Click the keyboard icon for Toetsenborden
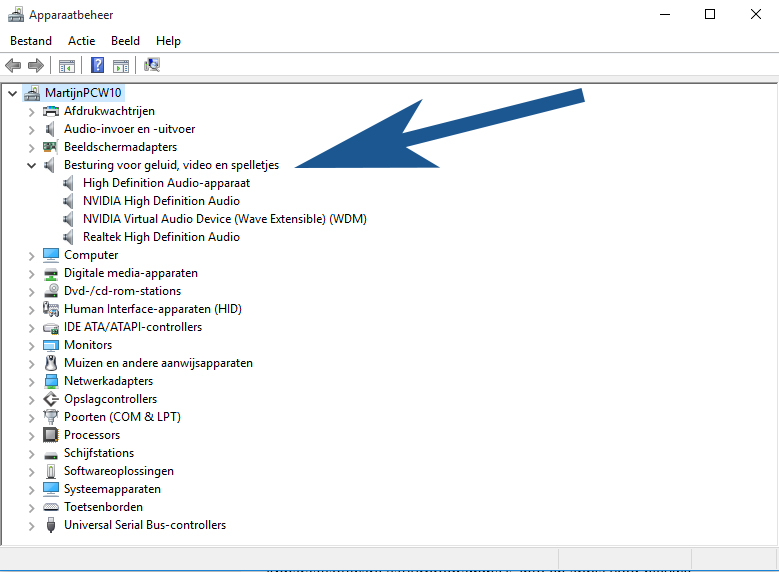 tap(51, 507)
